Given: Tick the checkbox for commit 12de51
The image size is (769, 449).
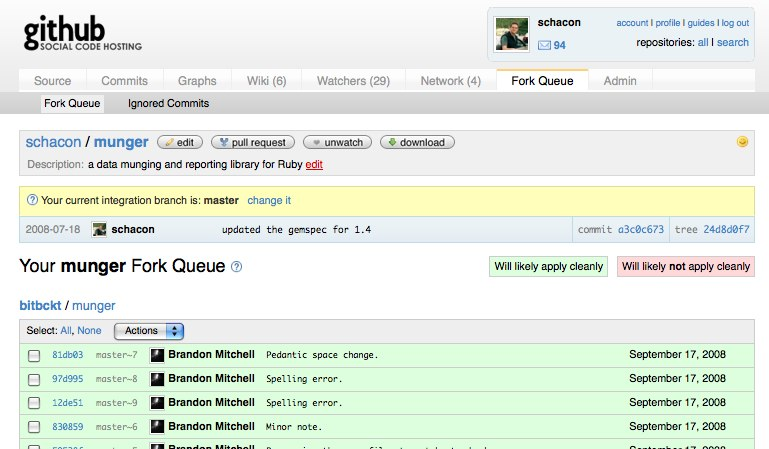Looking at the screenshot, I should 34,404.
